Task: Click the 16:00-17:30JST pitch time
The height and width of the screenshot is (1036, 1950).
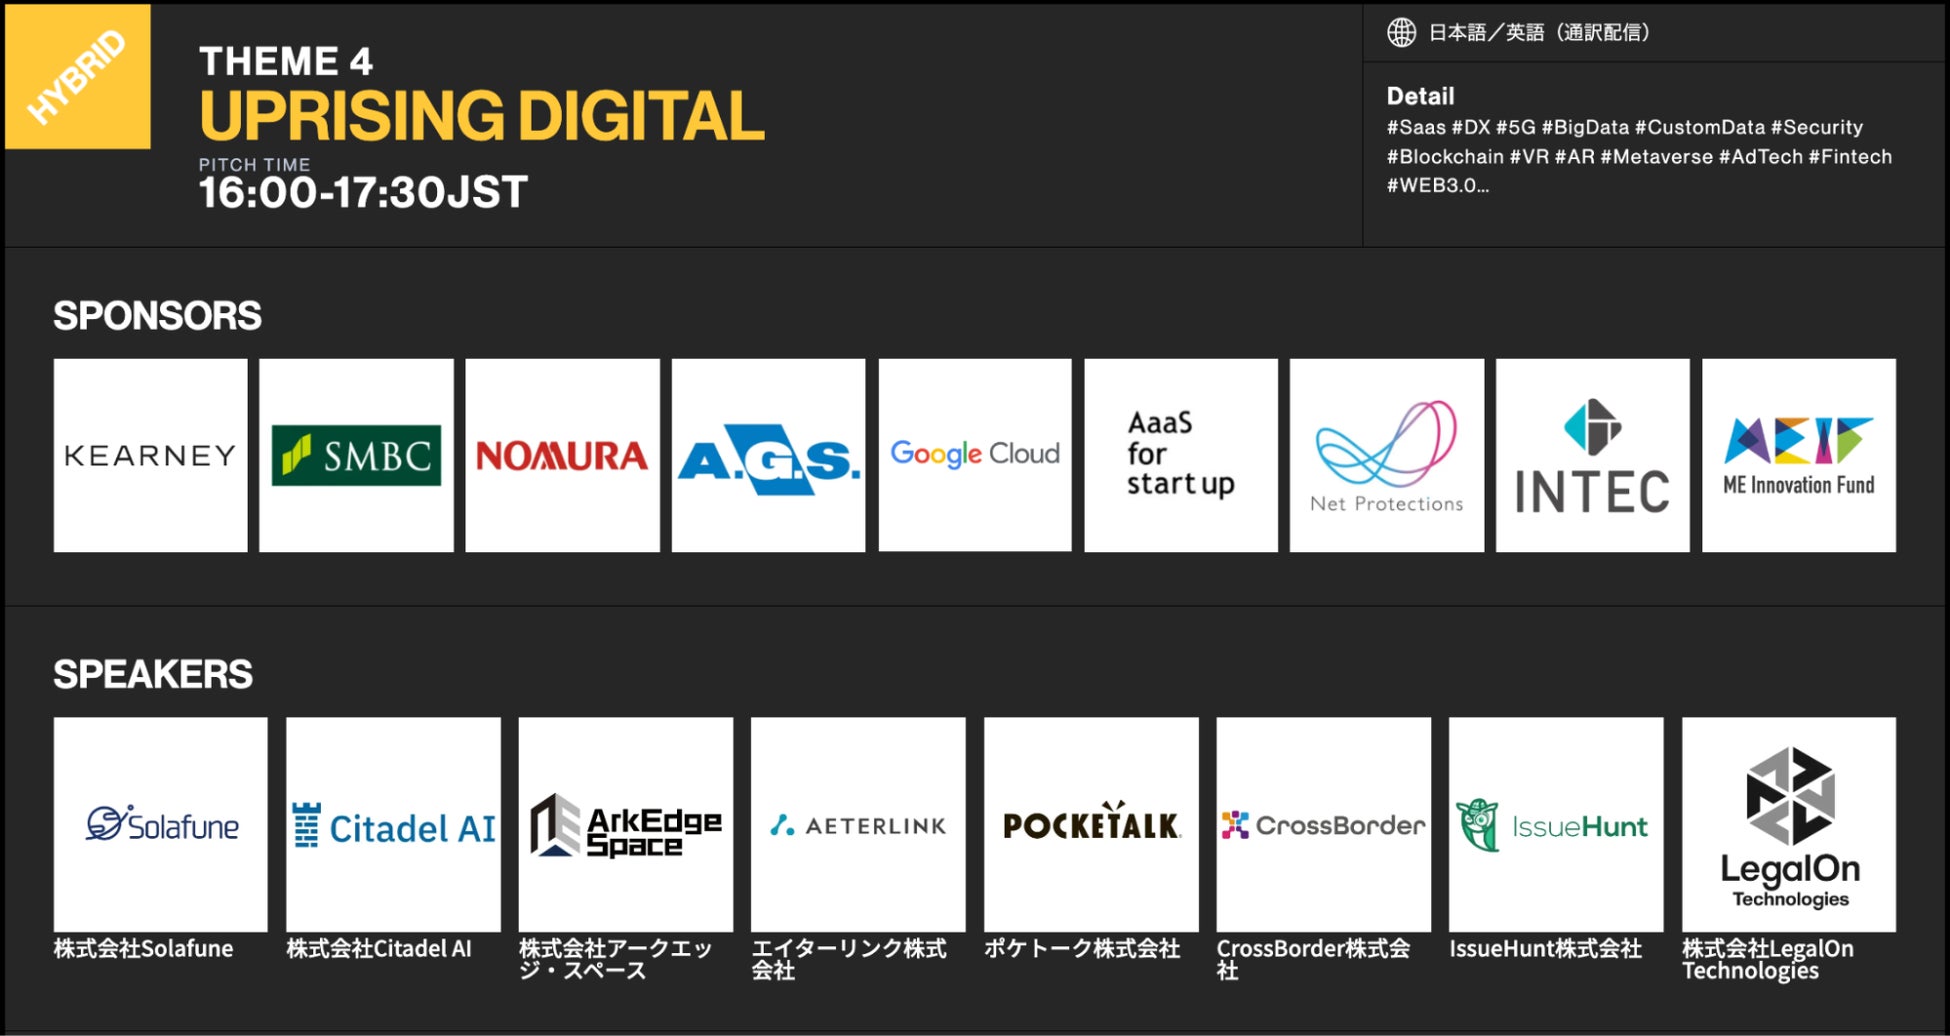Action: tap(363, 192)
